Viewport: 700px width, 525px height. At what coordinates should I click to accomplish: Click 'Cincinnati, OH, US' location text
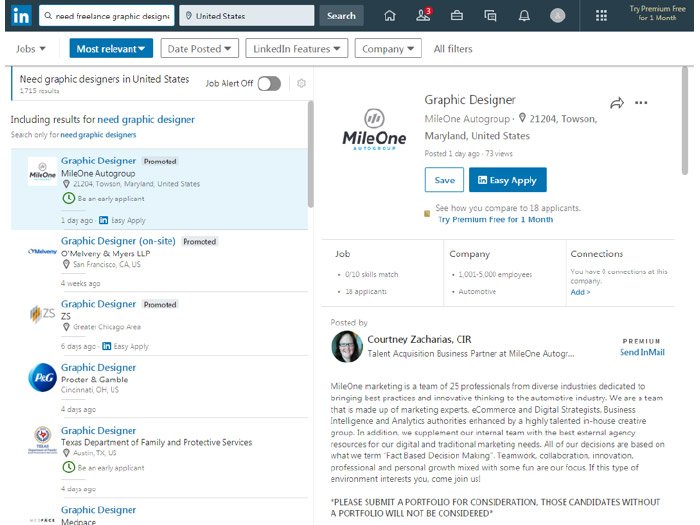coord(90,390)
